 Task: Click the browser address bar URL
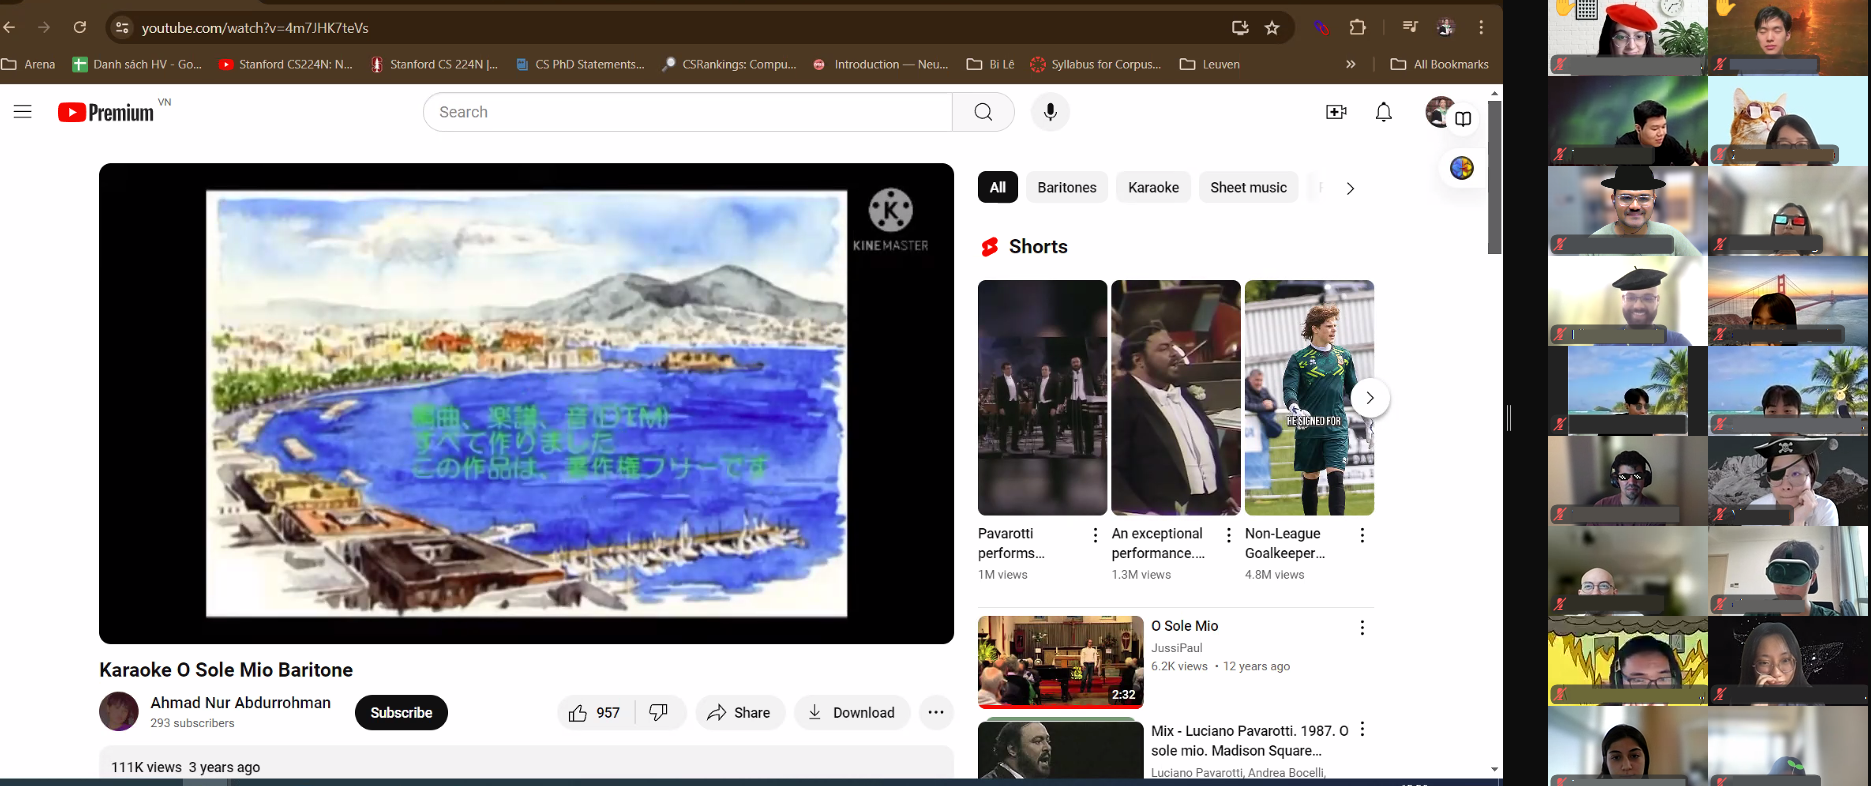point(255,28)
